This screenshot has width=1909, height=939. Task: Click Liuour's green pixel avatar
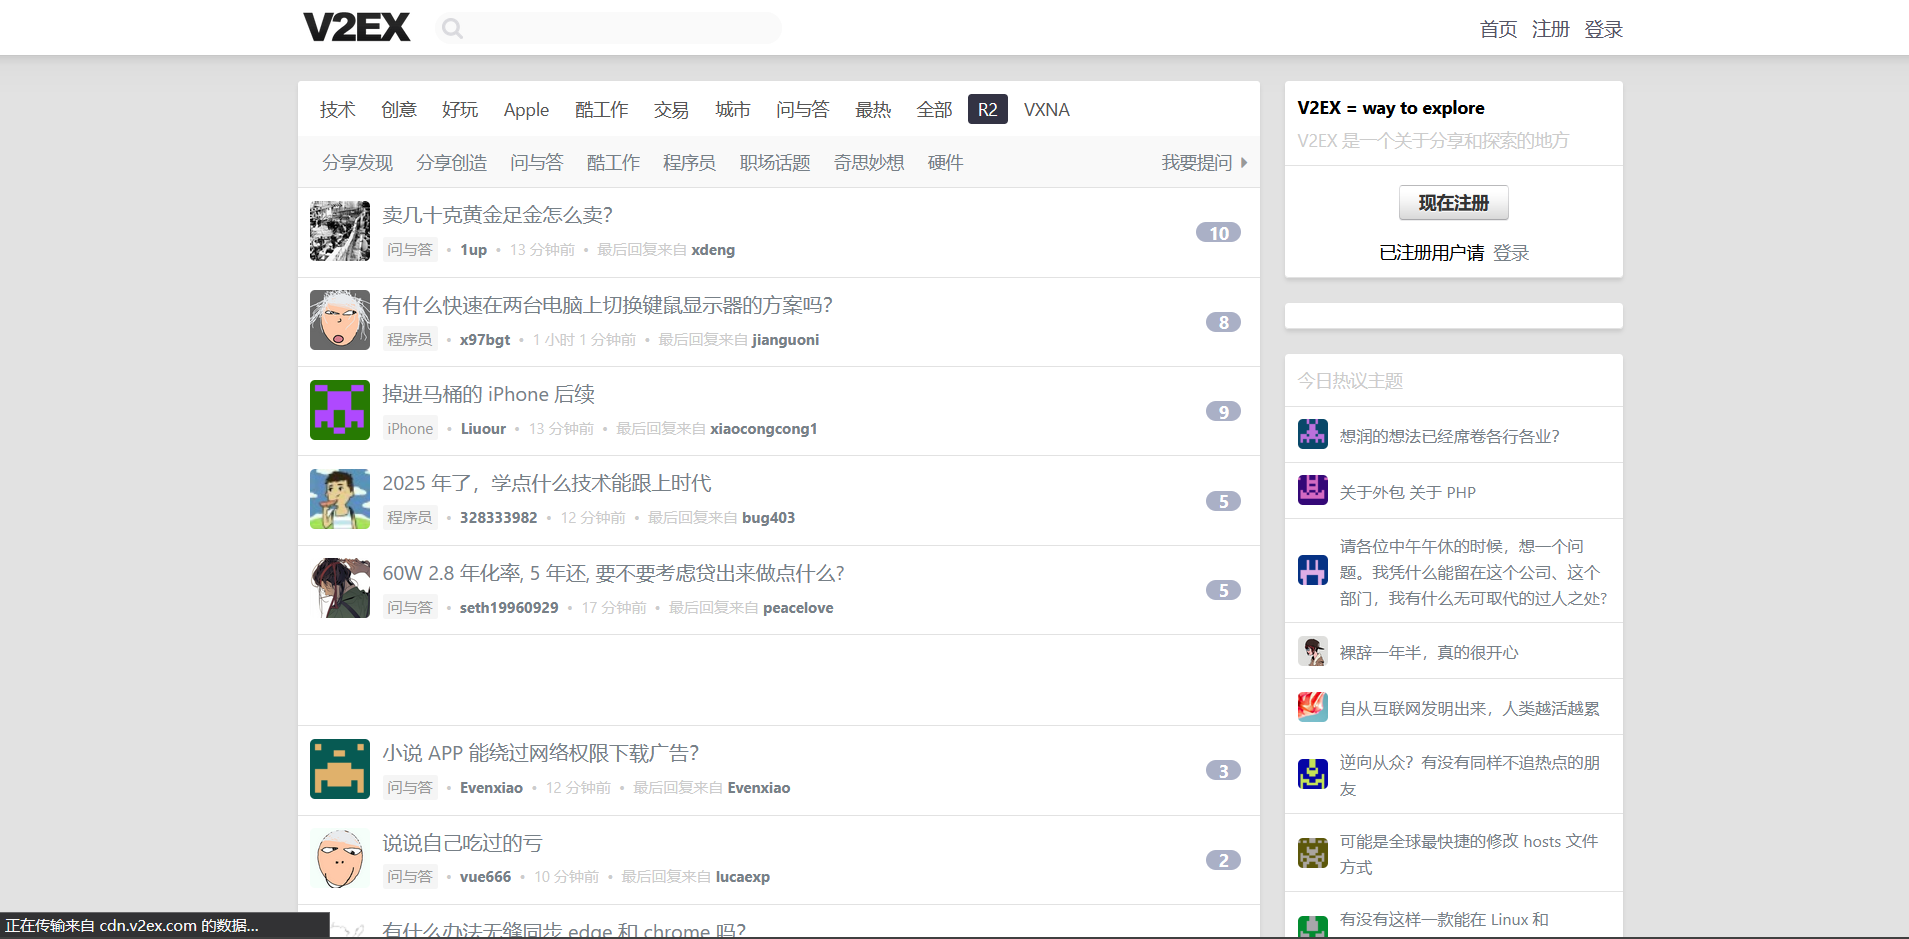tap(339, 410)
